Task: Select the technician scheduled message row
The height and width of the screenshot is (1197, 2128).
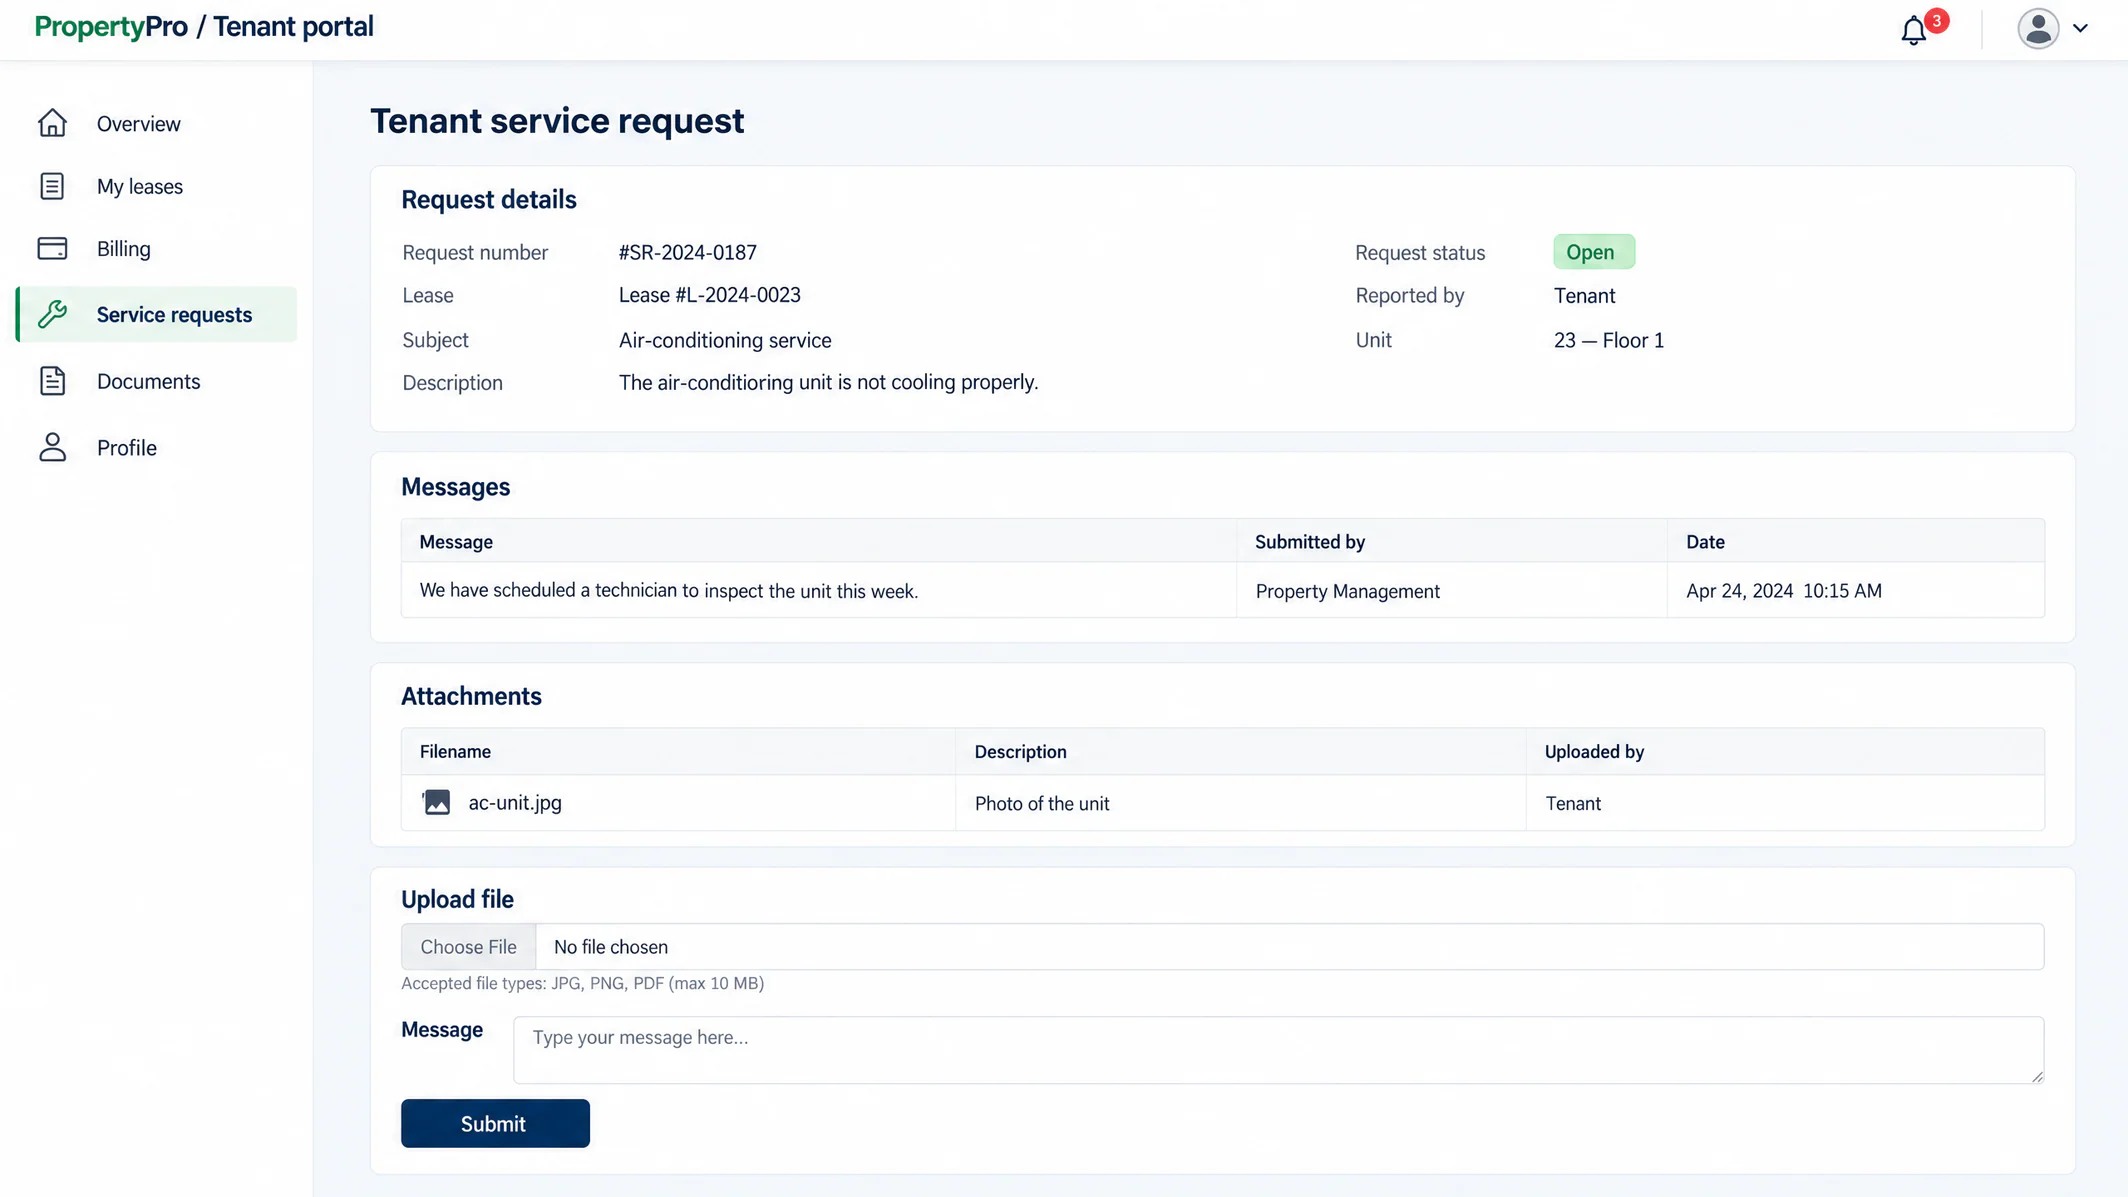Action: pyautogui.click(x=1222, y=590)
